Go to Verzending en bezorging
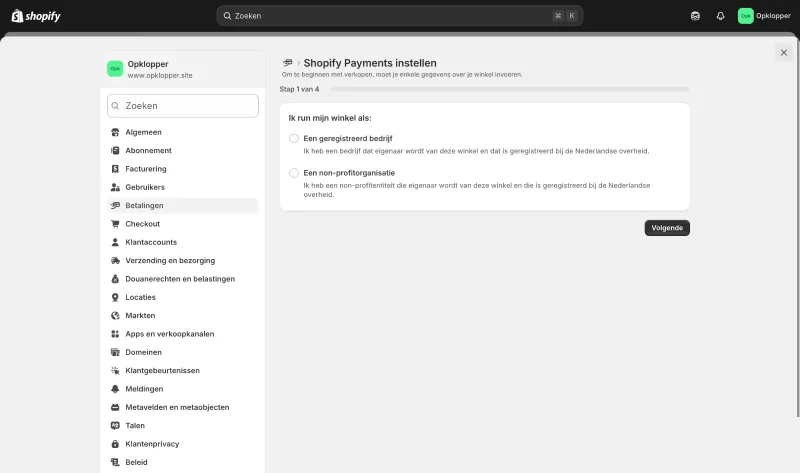The height and width of the screenshot is (473, 800). pyautogui.click(x=183, y=261)
